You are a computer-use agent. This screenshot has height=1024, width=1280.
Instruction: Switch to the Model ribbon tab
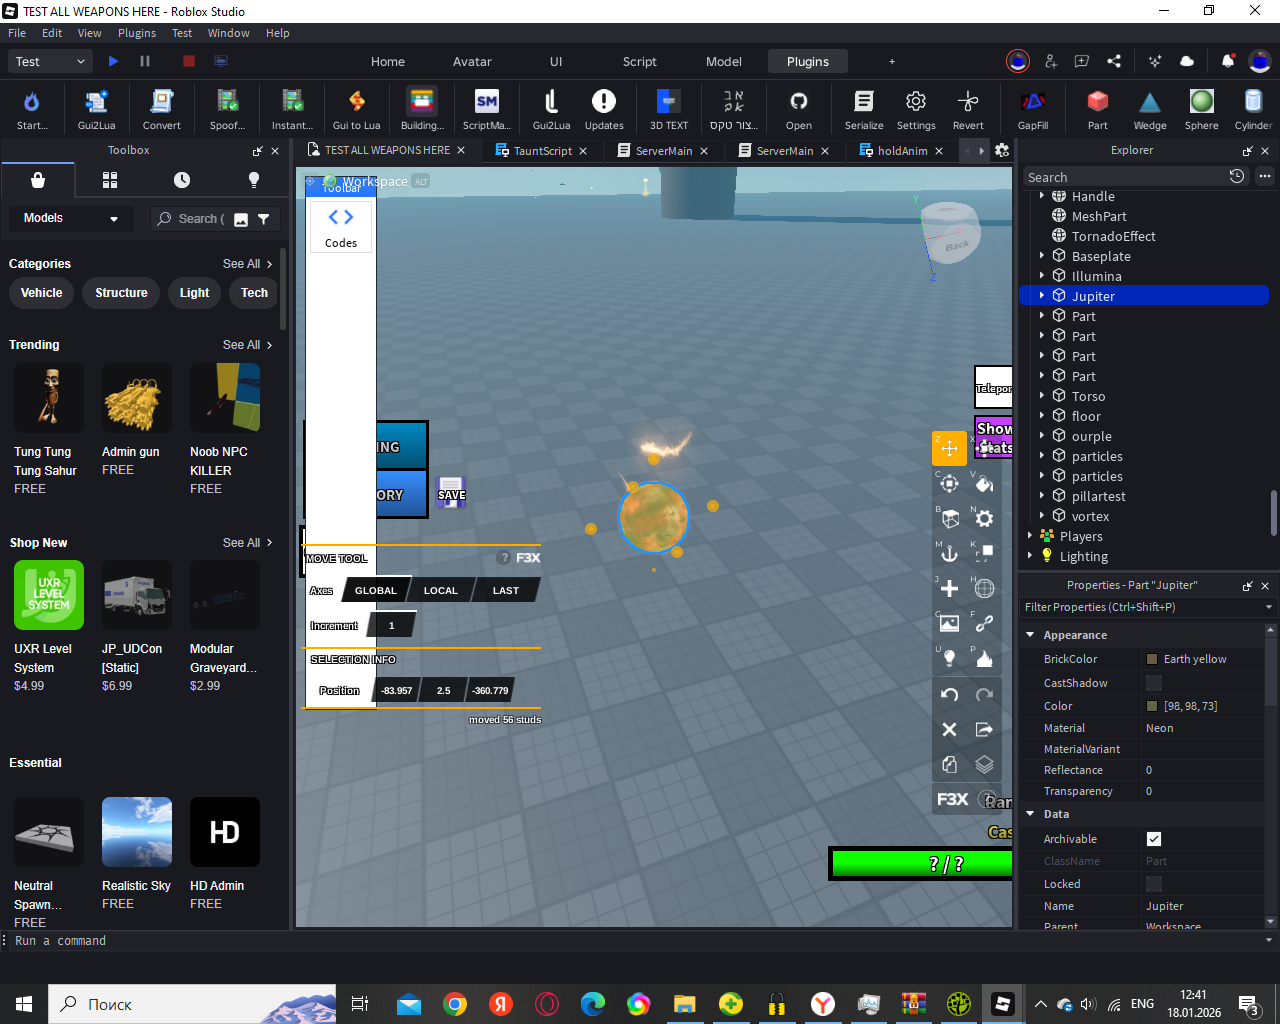(724, 61)
